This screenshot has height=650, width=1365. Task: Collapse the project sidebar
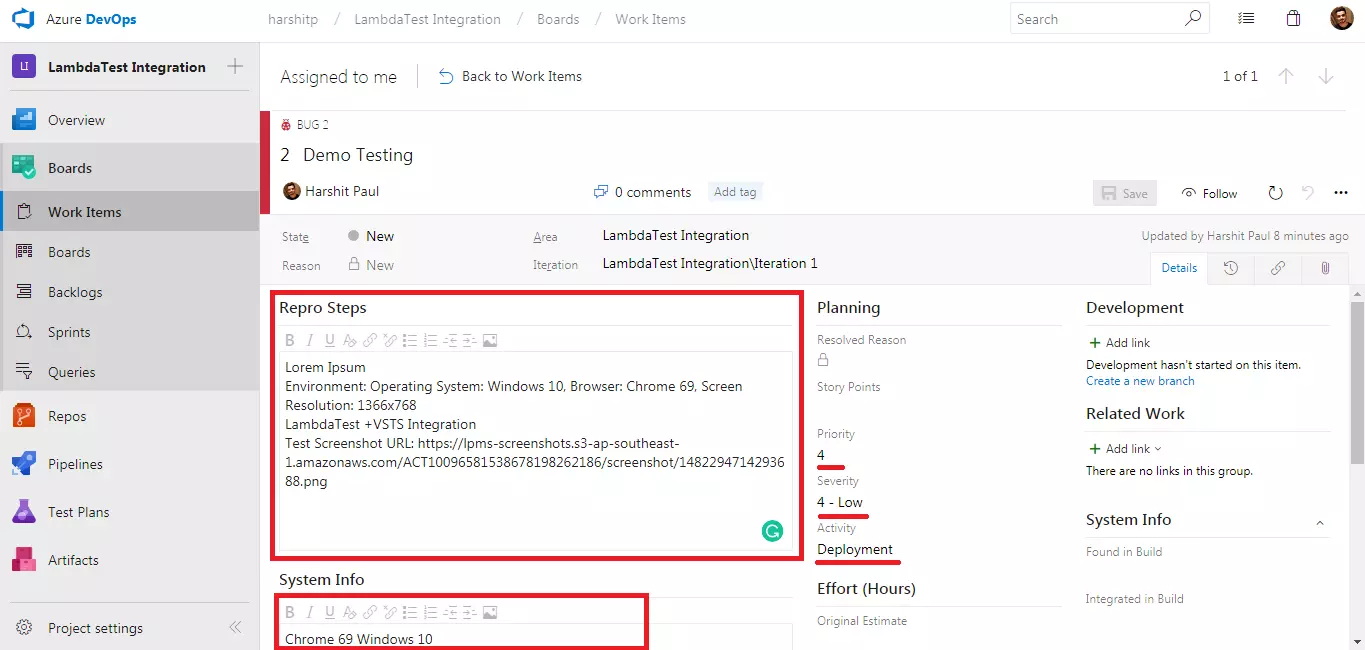(235, 627)
